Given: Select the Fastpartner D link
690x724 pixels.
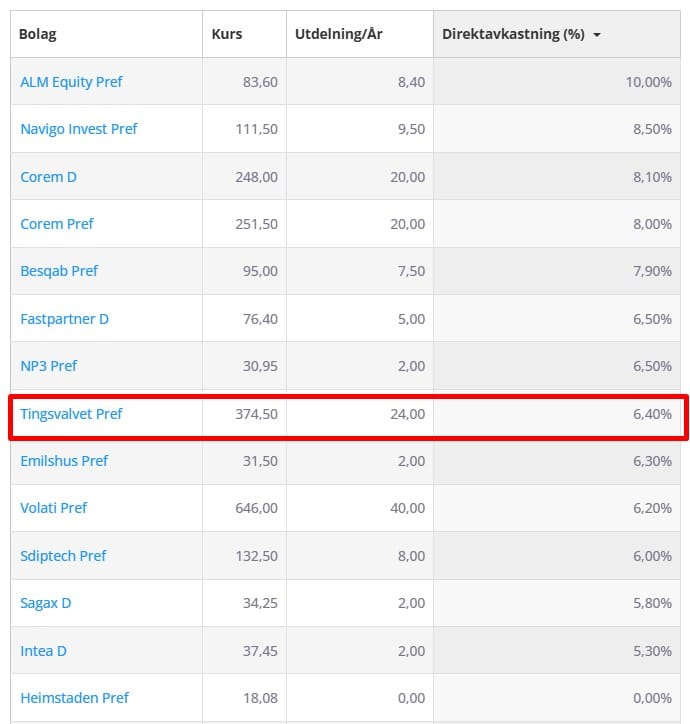Looking at the screenshot, I should point(64,319).
